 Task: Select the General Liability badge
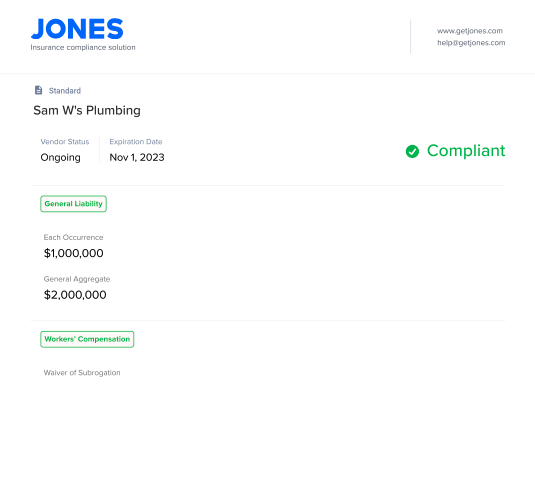(73, 204)
